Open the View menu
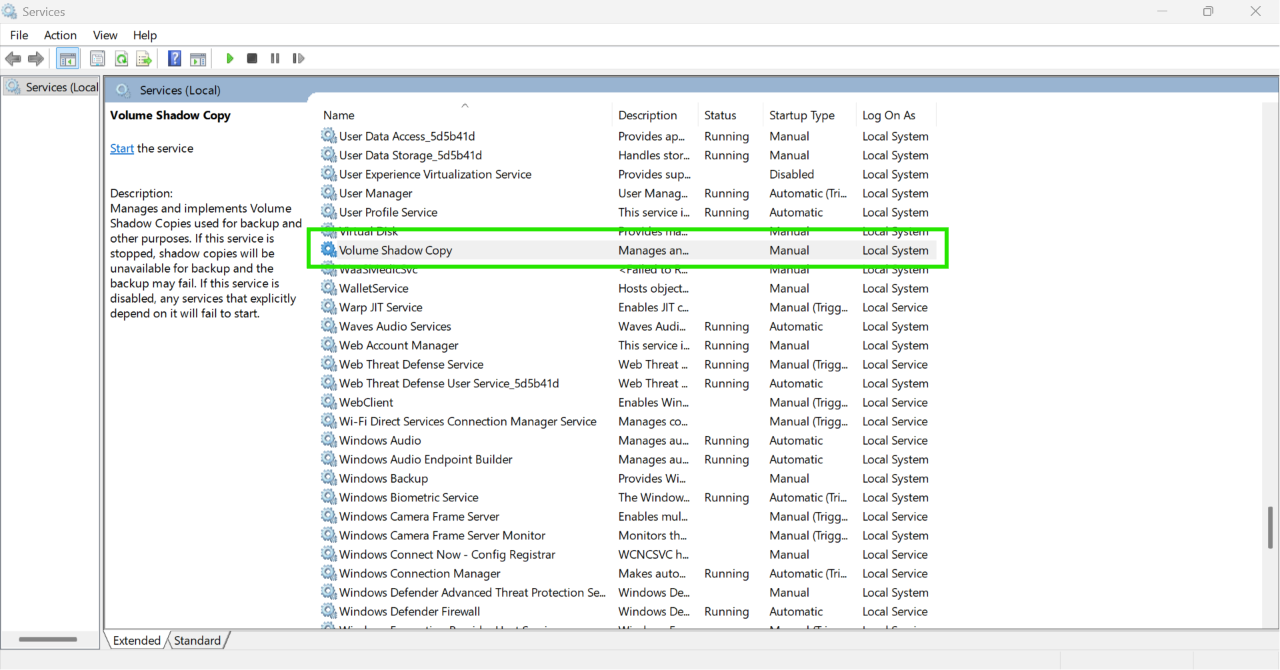Viewport: 1280px width, 670px height. click(x=105, y=35)
